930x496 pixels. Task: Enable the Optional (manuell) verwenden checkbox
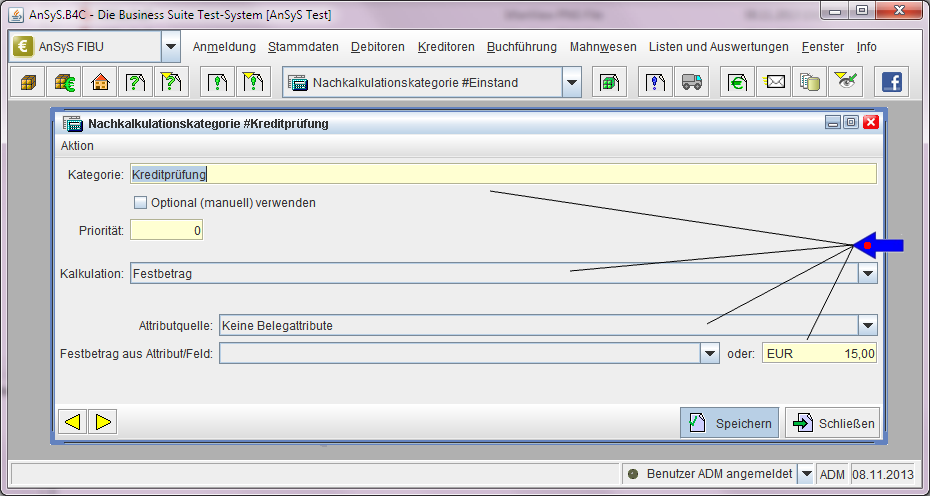tap(140, 203)
